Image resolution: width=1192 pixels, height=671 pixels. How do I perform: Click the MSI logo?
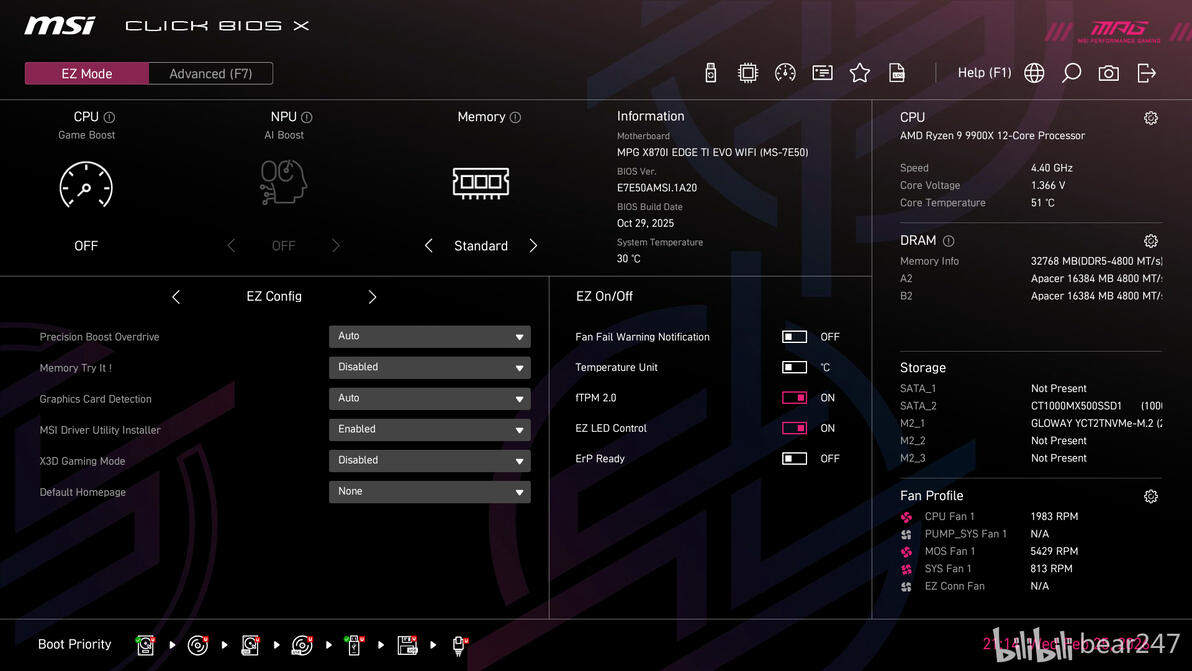click(59, 26)
